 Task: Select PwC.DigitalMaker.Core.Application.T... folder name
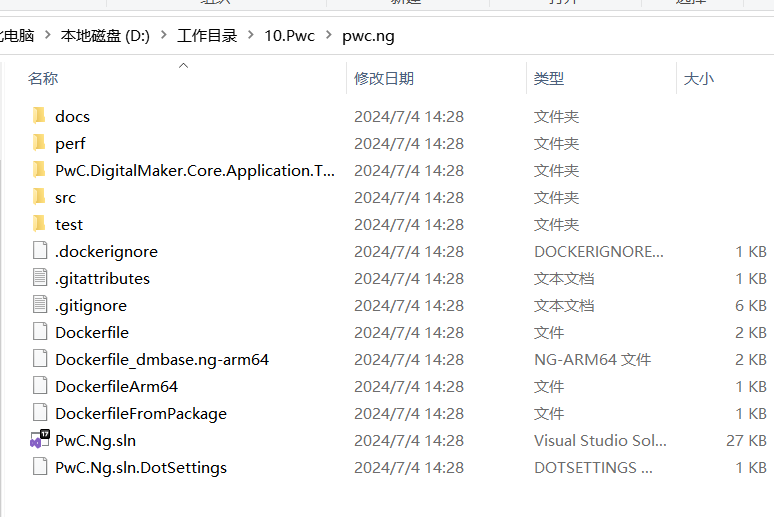(195, 171)
